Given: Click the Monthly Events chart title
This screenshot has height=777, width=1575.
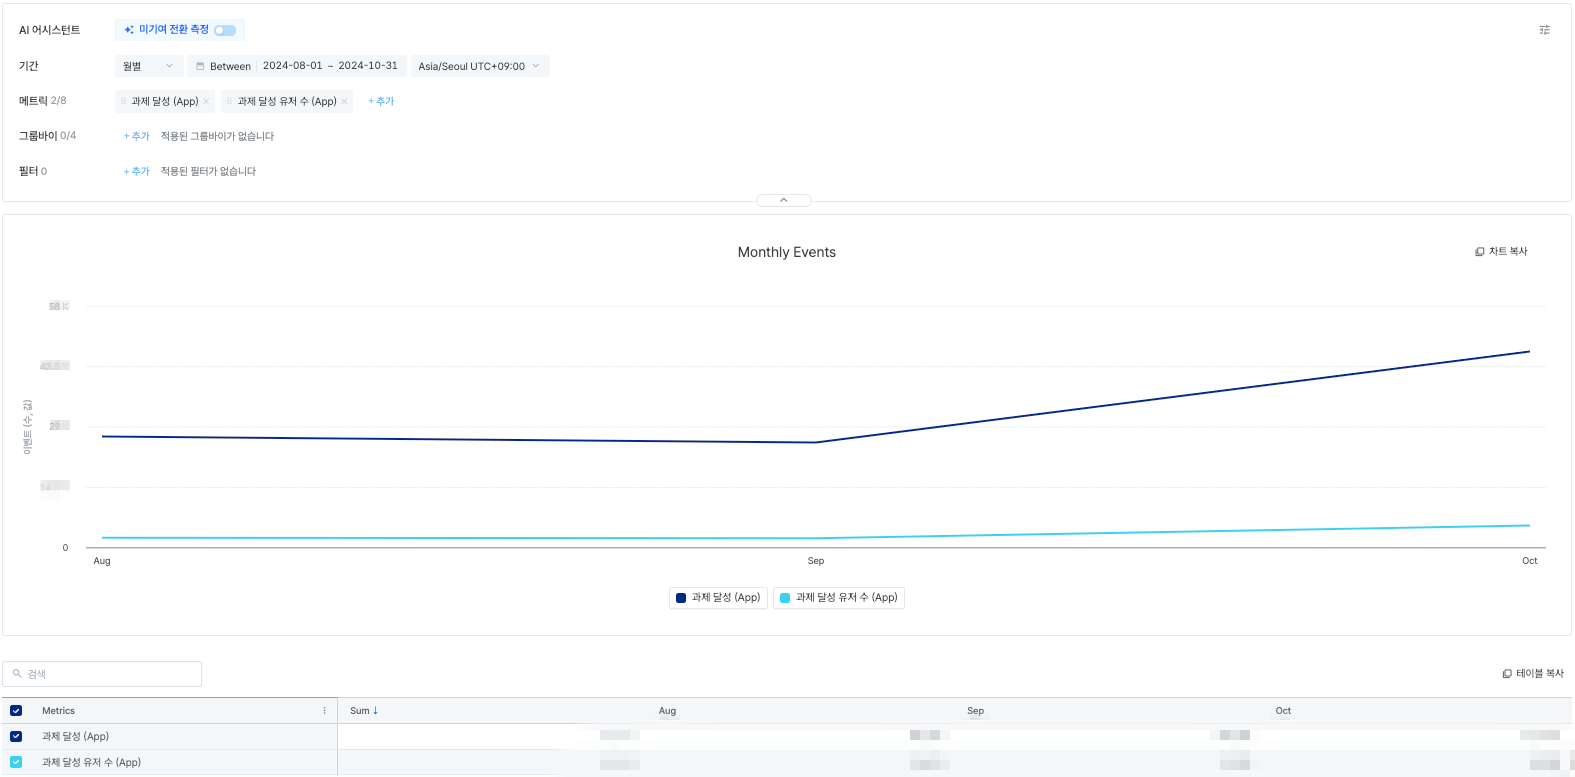Looking at the screenshot, I should (x=787, y=252).
